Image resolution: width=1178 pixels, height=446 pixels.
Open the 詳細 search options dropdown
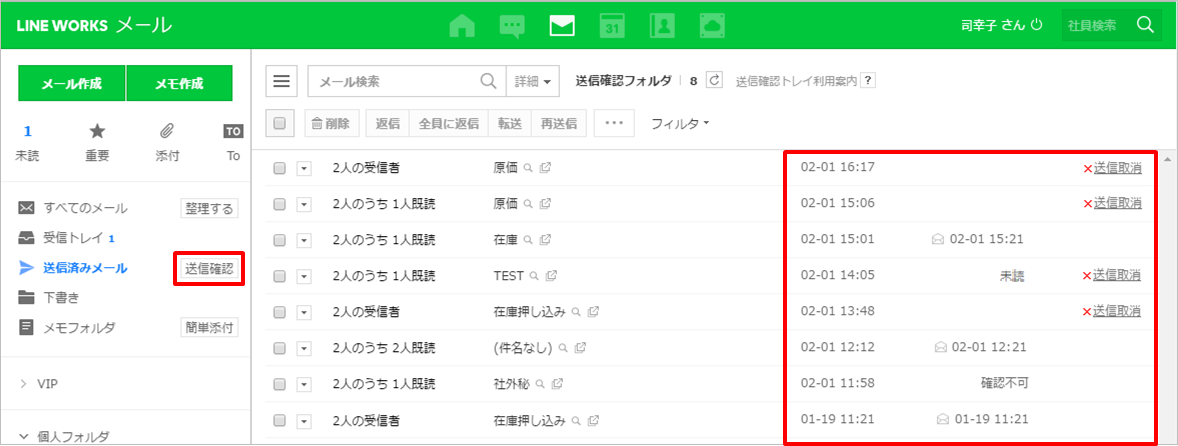533,81
